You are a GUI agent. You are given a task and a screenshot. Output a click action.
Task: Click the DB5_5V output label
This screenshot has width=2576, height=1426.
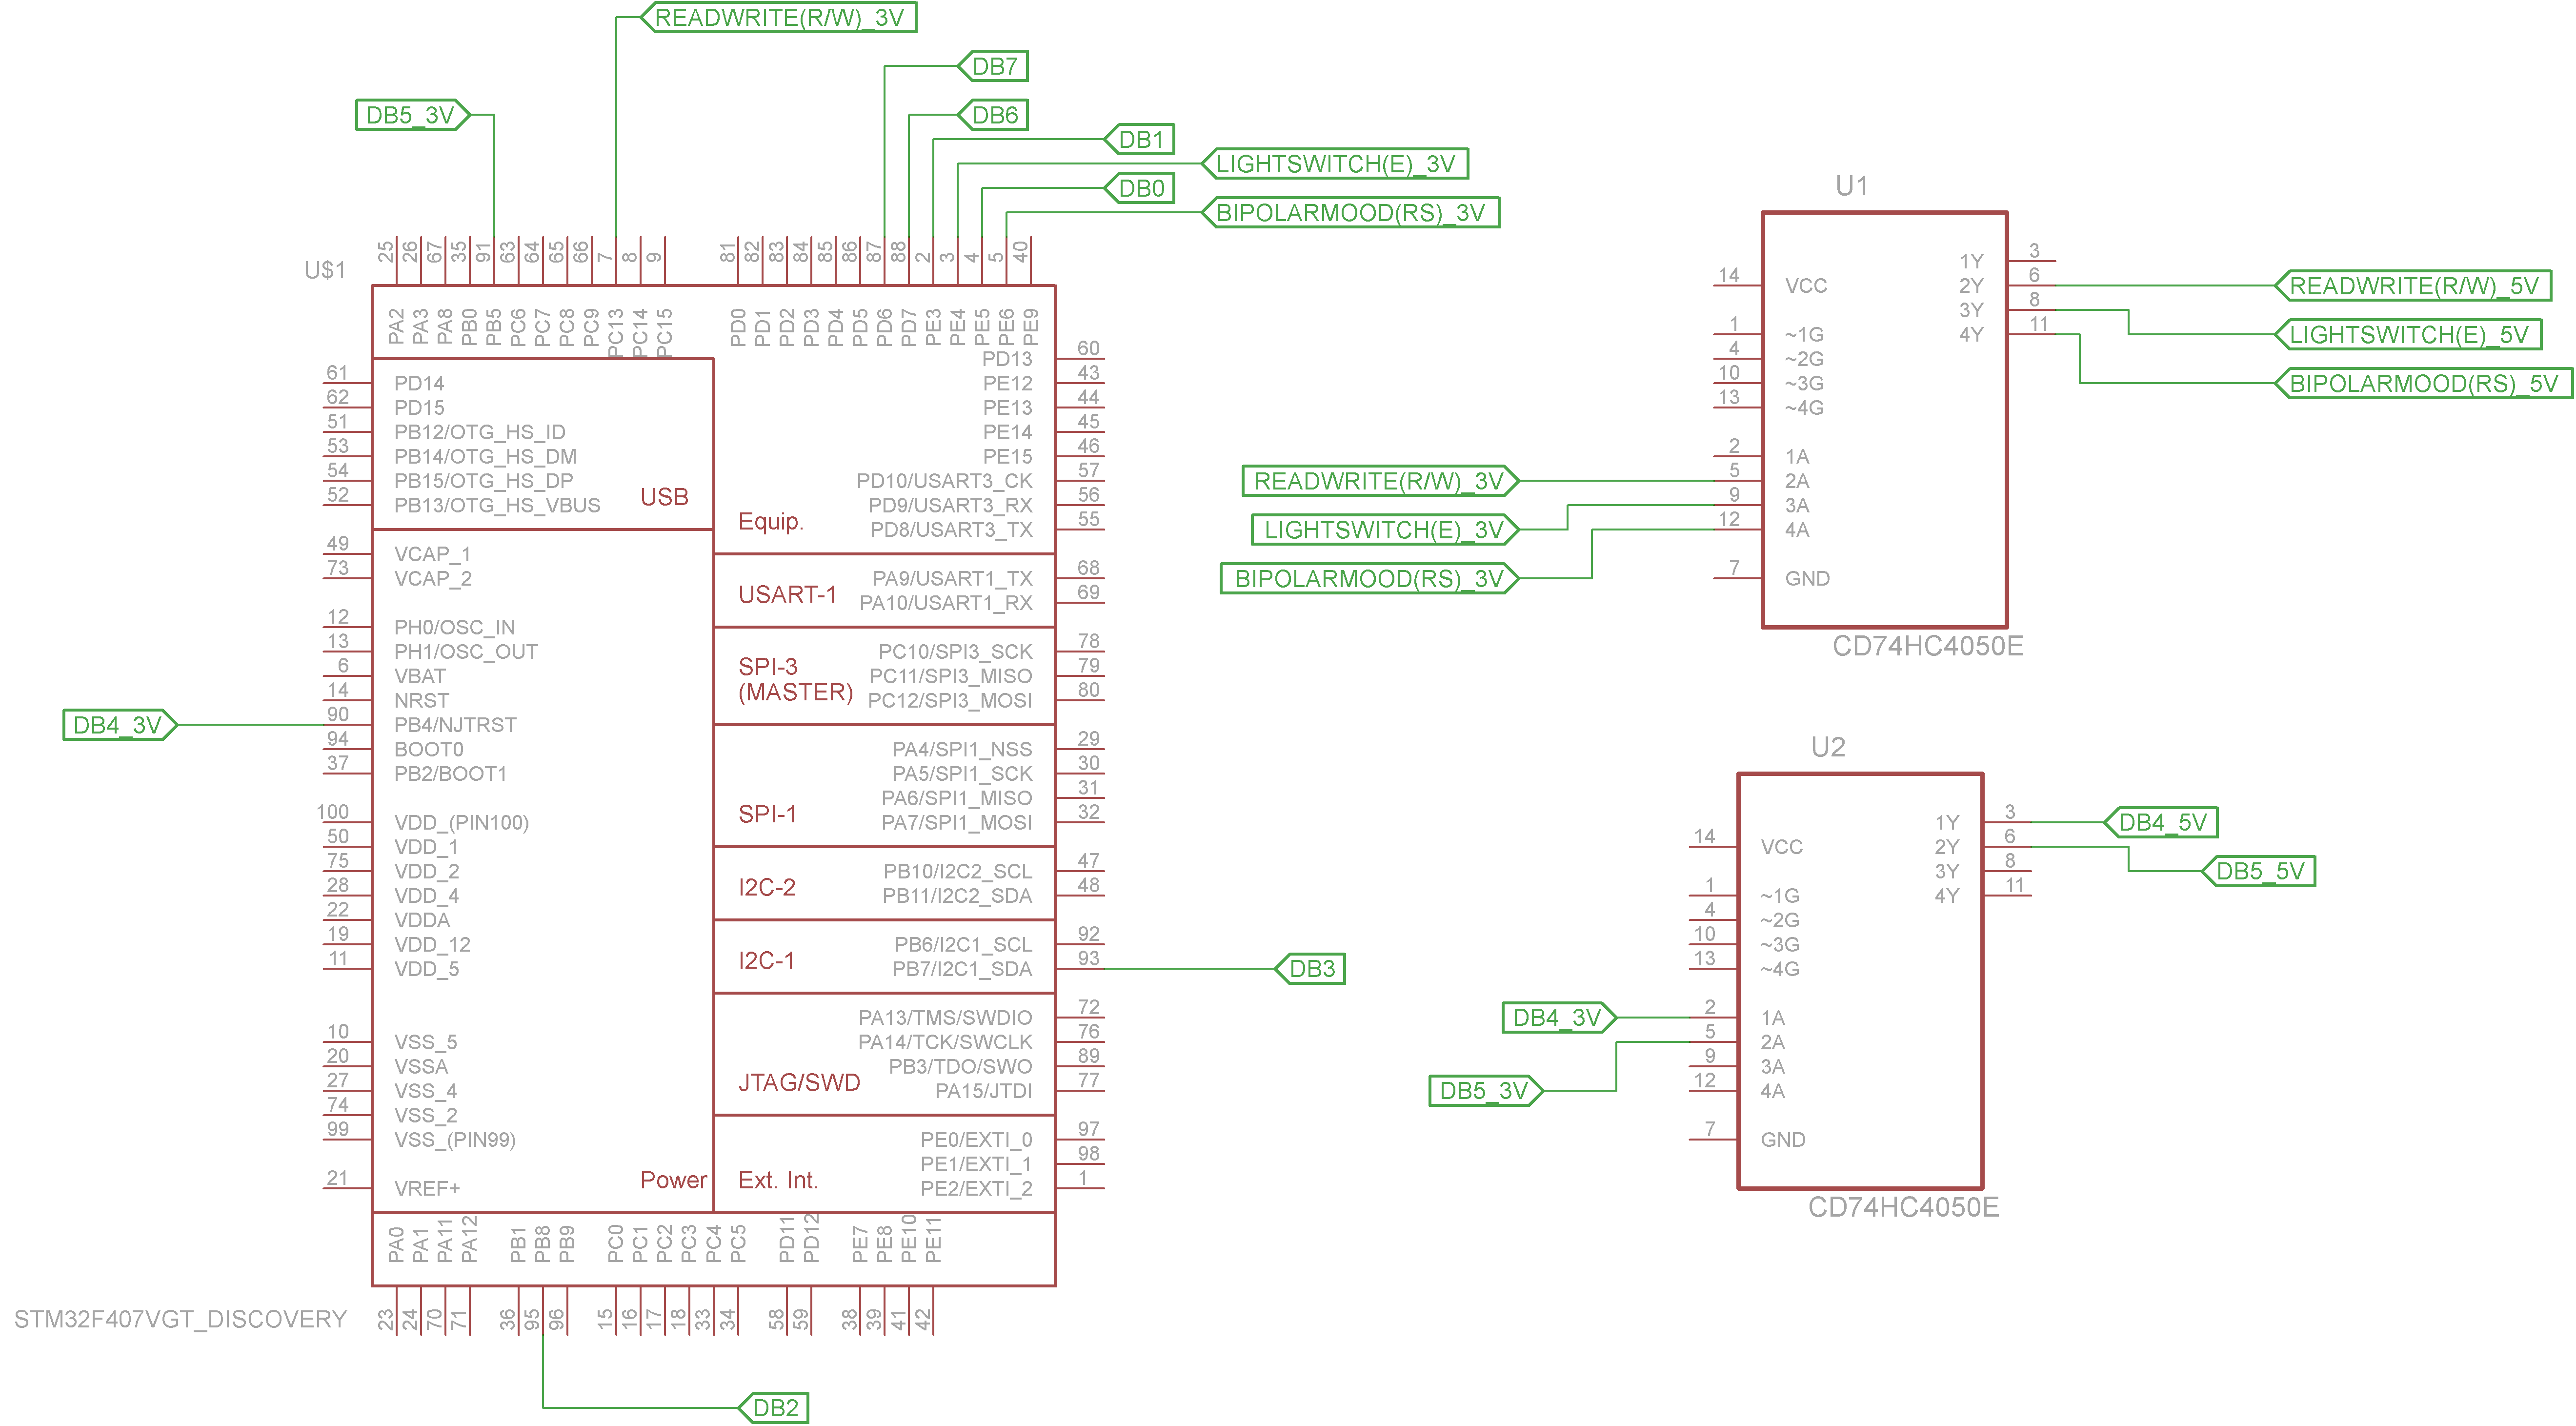(2259, 871)
